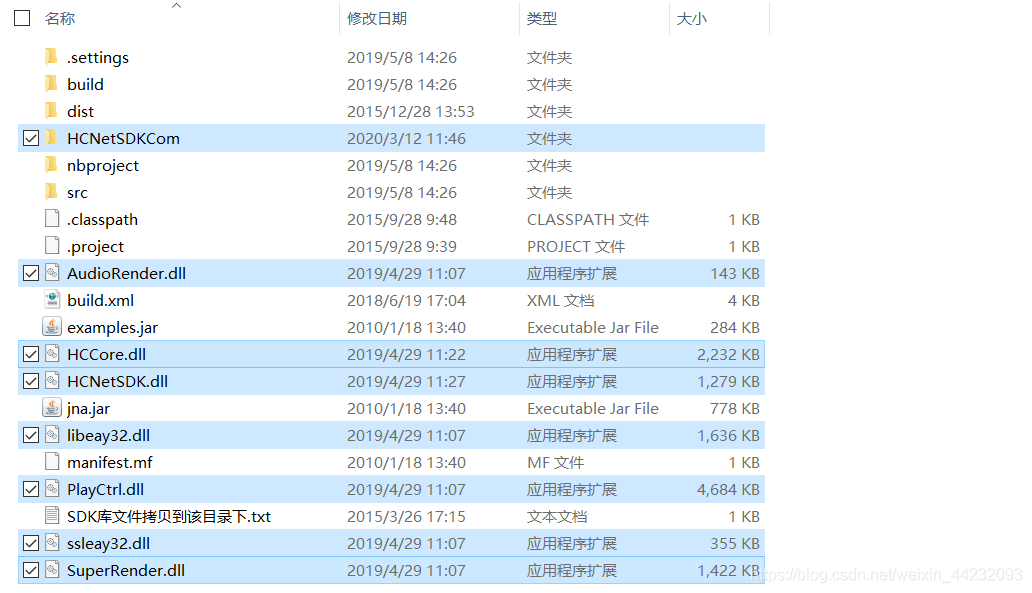Click the dist folder icon
Image resolution: width=1032 pixels, height=593 pixels.
click(x=51, y=111)
